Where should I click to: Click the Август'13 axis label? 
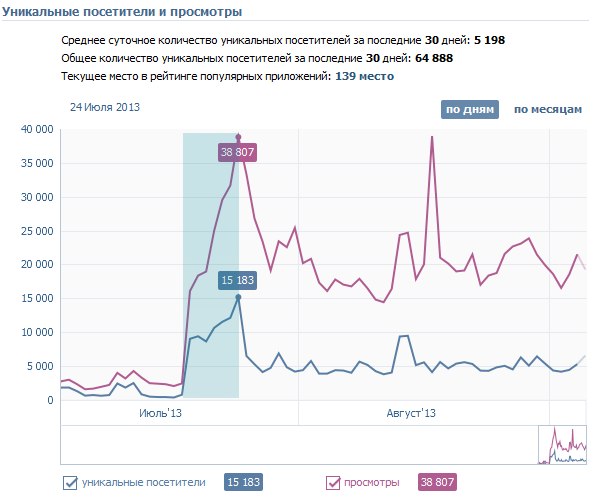tap(411, 412)
